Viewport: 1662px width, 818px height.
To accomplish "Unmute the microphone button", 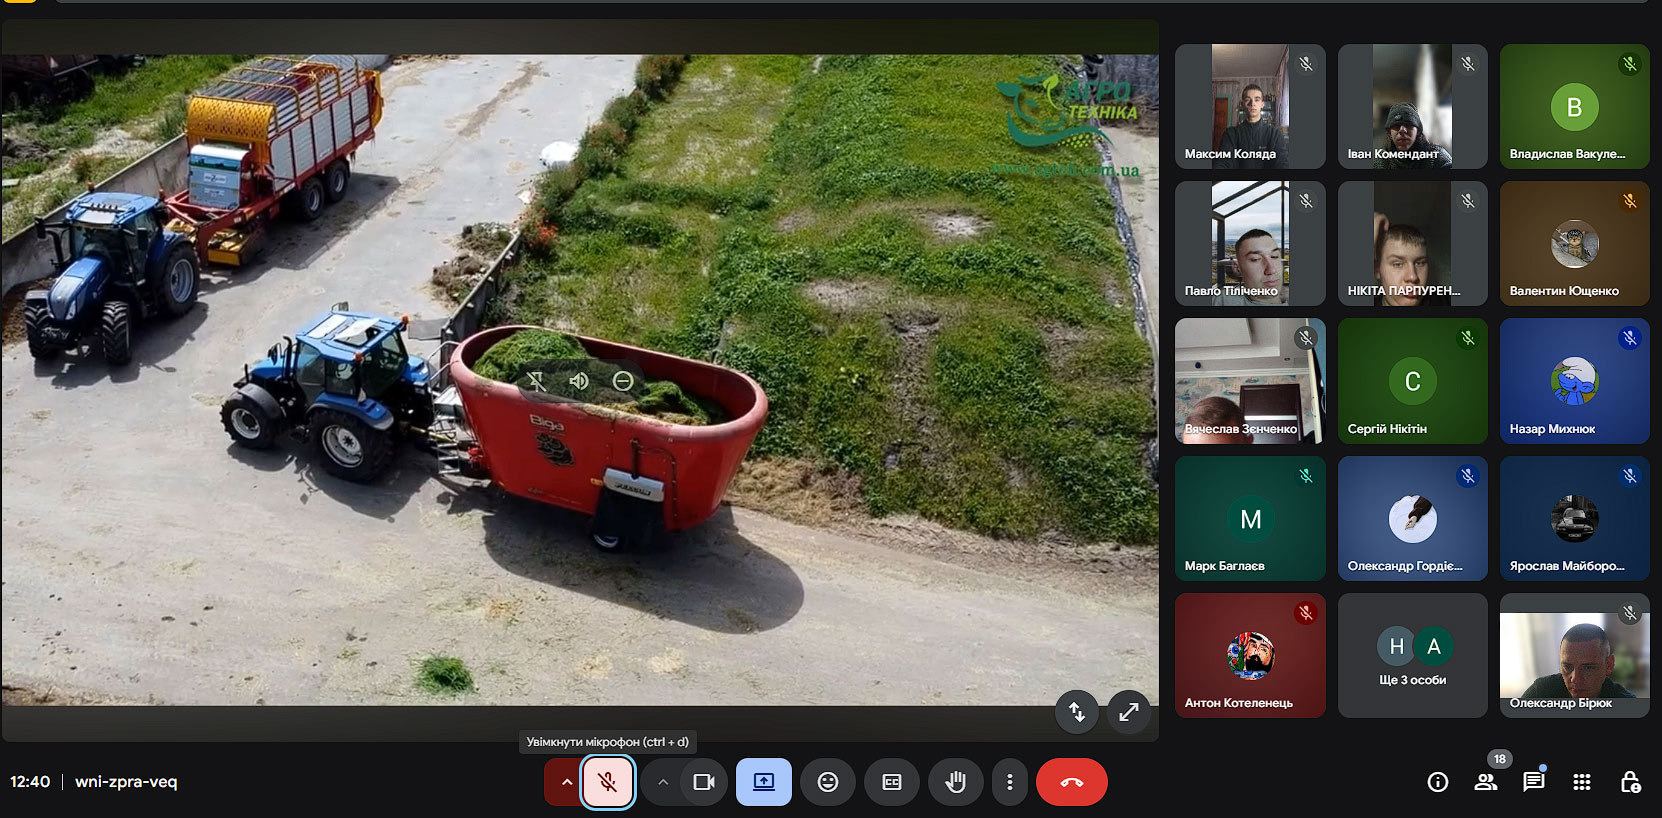I will coord(607,782).
